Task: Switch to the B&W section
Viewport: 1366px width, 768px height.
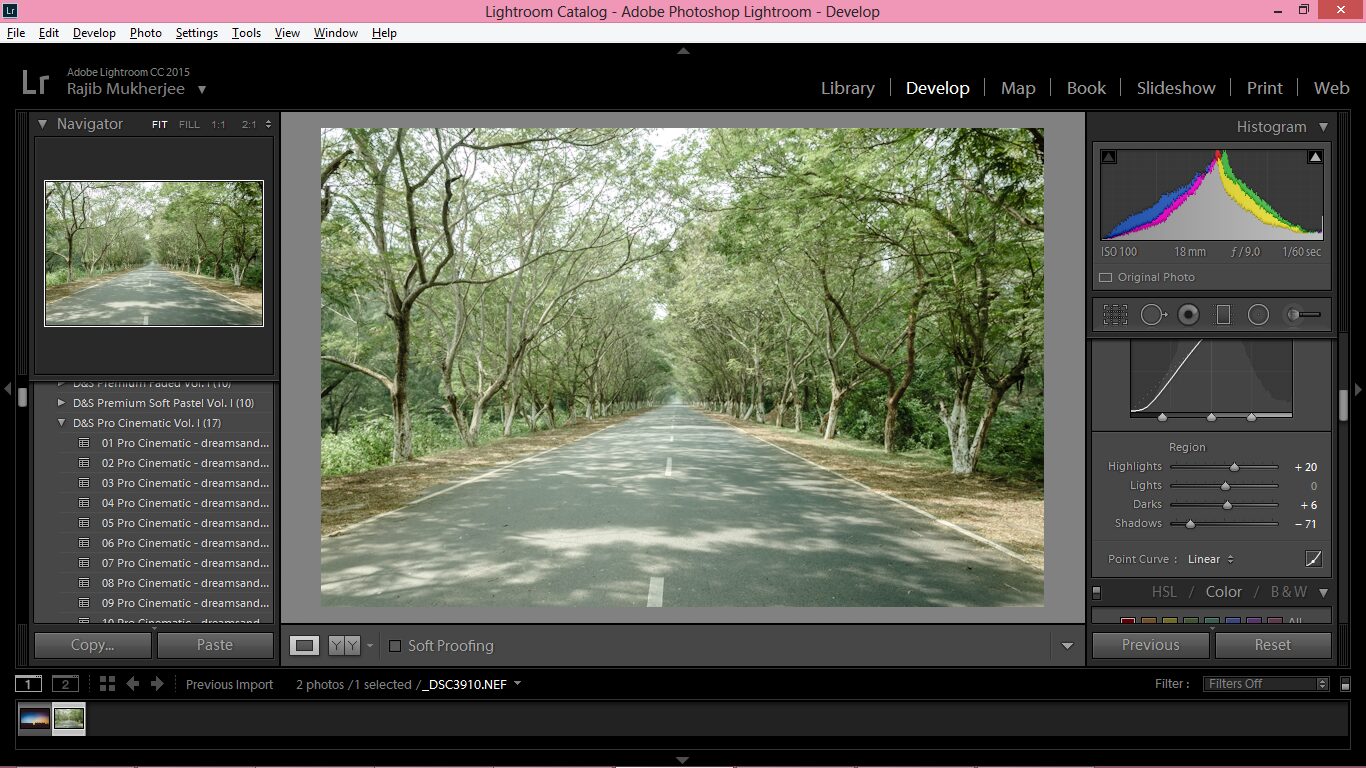Action: click(1289, 592)
